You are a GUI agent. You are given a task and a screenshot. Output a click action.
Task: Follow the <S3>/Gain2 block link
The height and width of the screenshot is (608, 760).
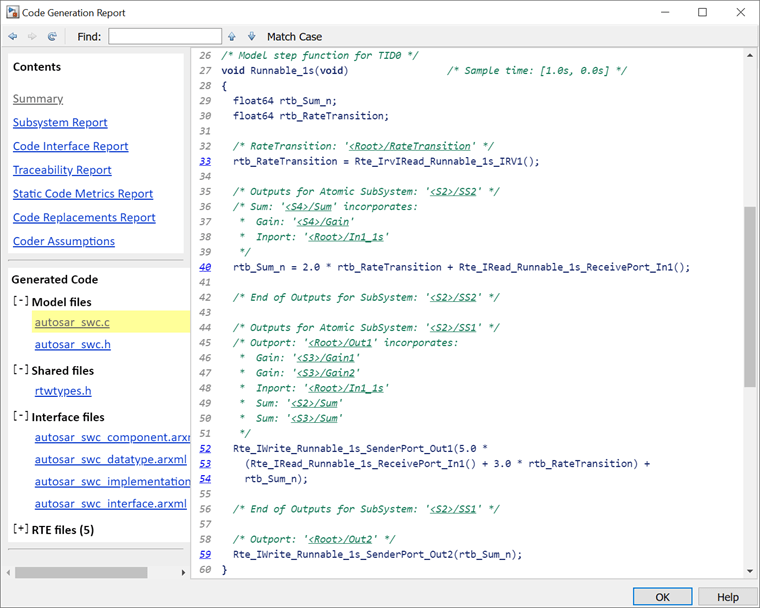coord(326,373)
